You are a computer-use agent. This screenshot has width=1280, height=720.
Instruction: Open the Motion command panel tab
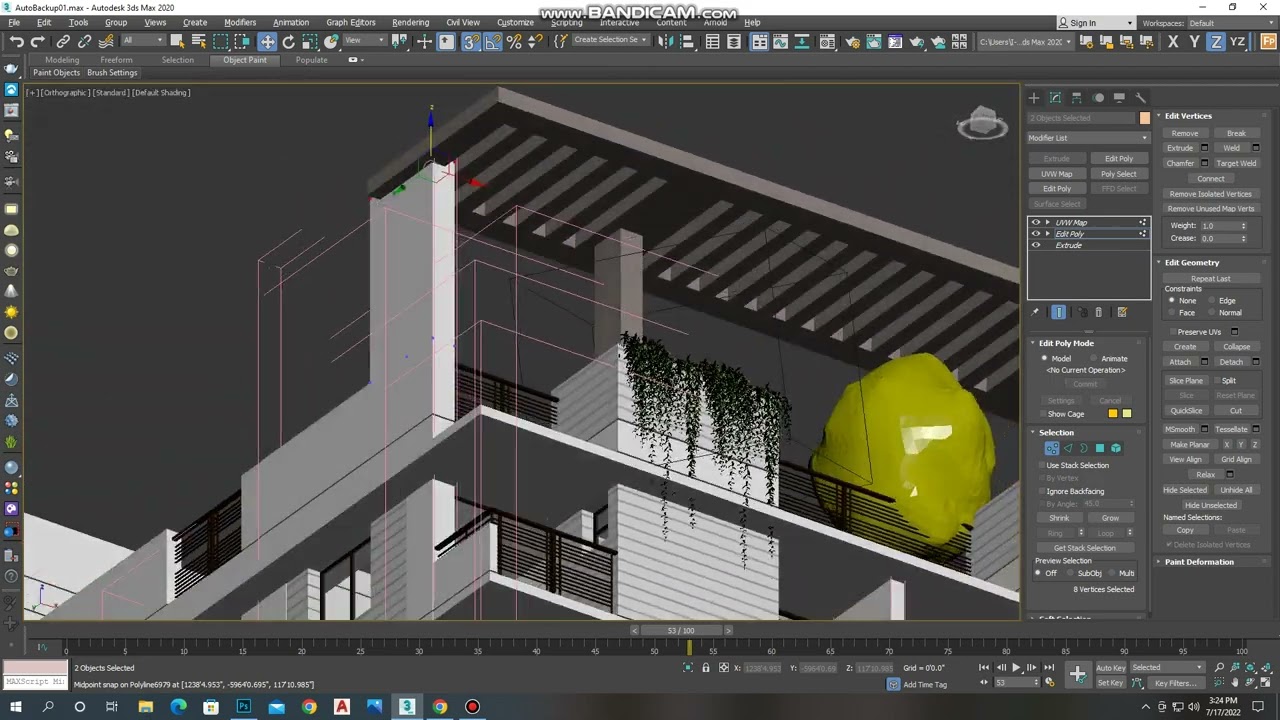click(1098, 98)
